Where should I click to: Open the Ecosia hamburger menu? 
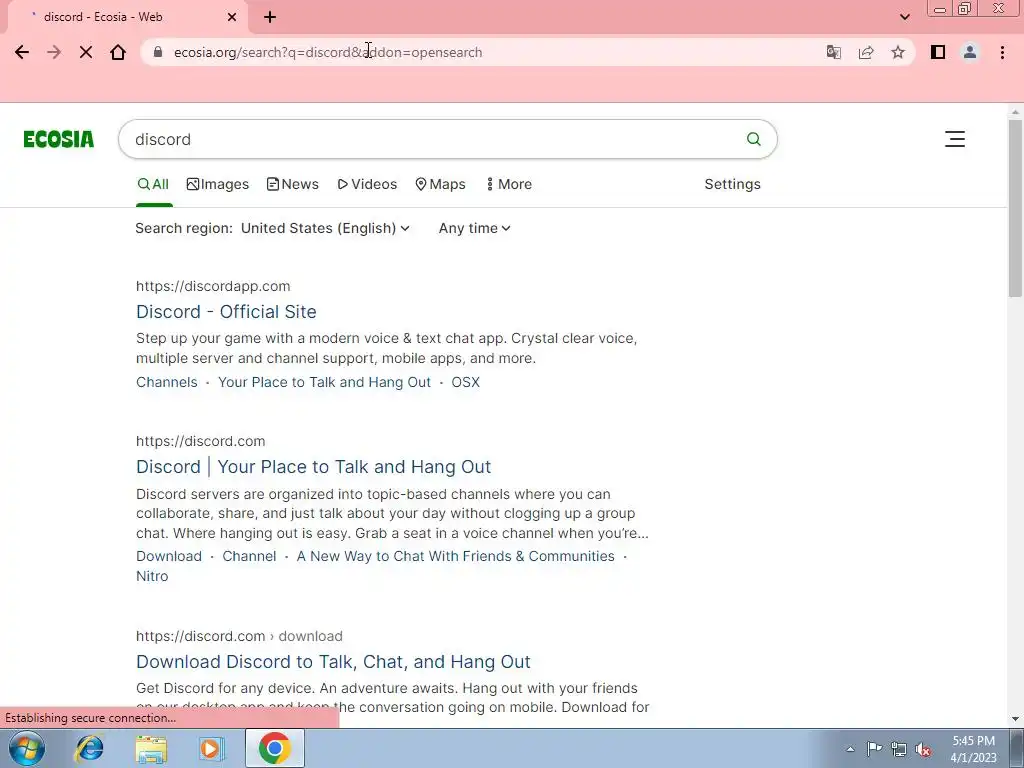pyautogui.click(x=955, y=138)
